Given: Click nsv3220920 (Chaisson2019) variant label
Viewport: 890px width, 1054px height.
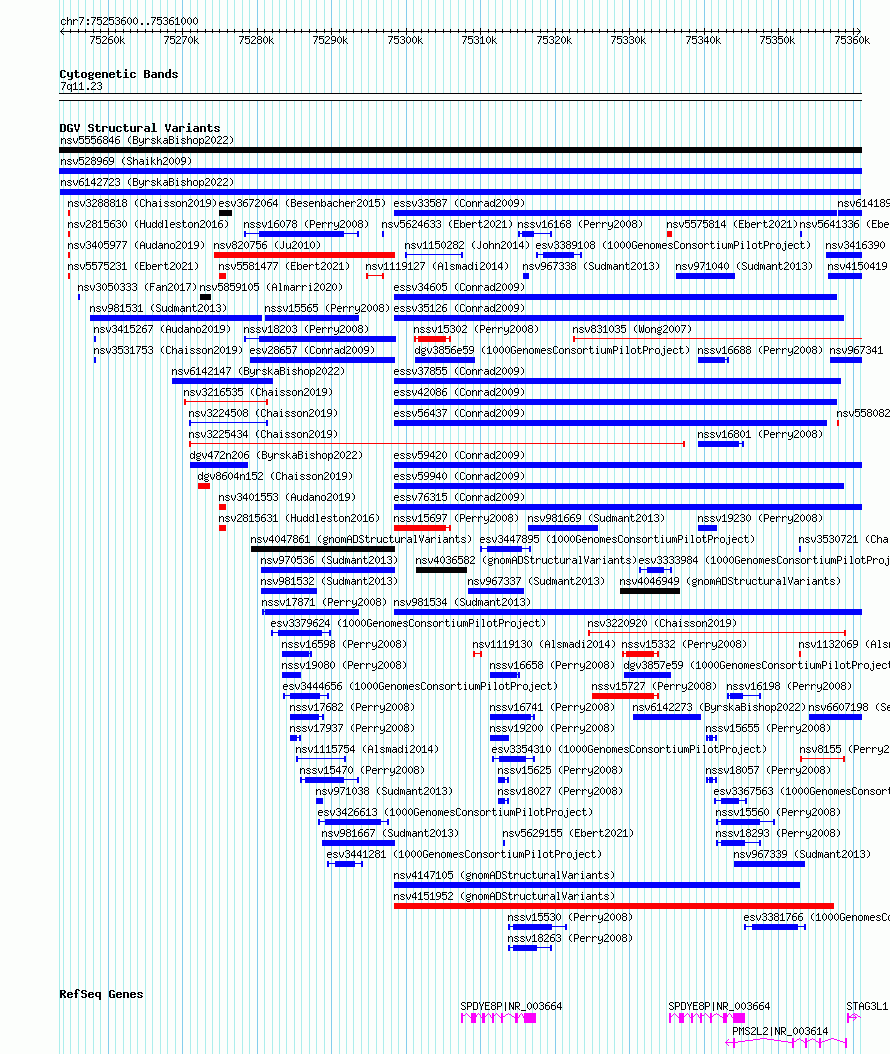Looking at the screenshot, I should [662, 623].
